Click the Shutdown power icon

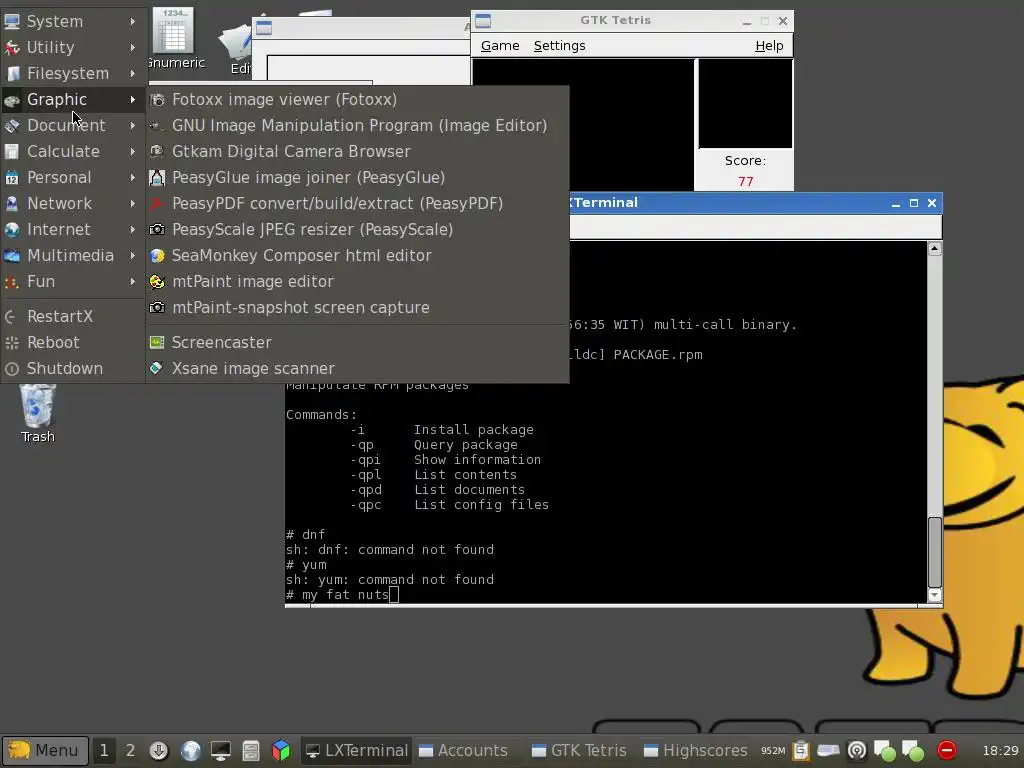[x=12, y=369]
